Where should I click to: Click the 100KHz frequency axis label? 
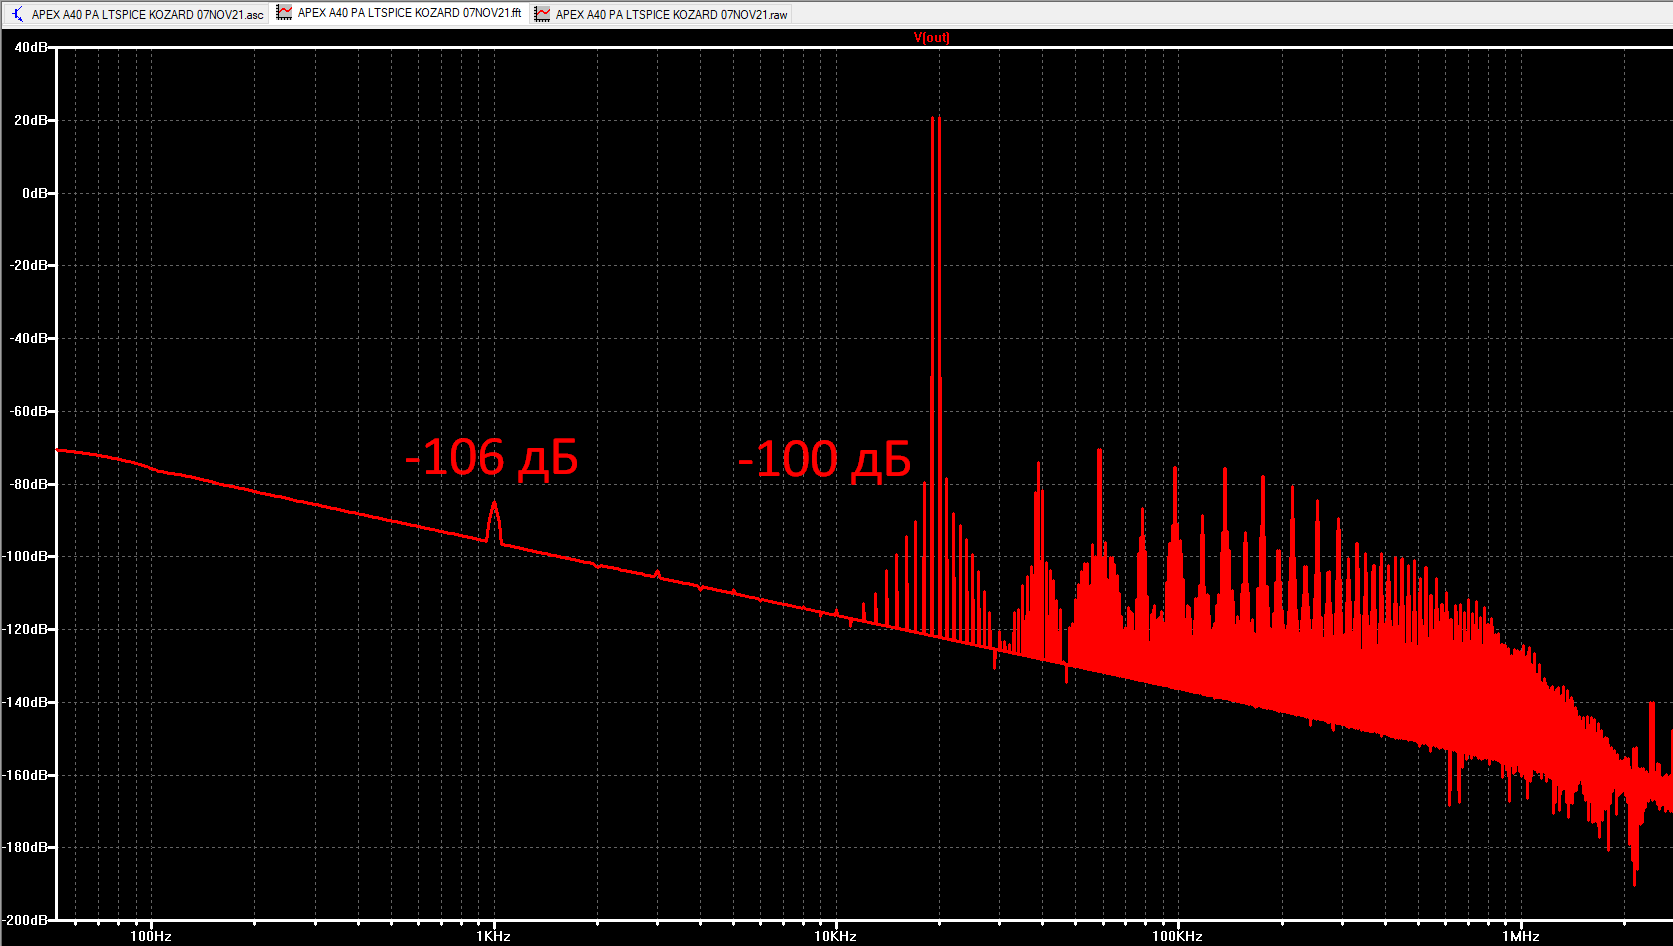point(1177,936)
